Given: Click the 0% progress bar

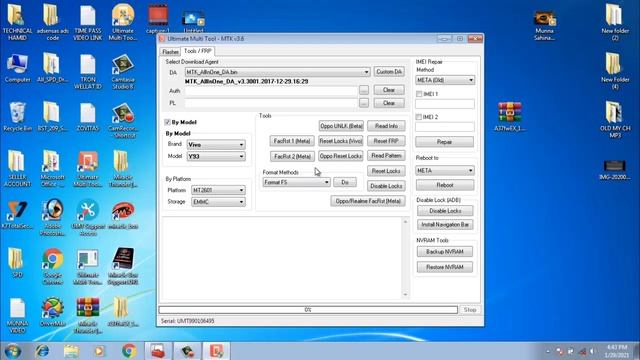Looking at the screenshot, I should click(x=308, y=310).
